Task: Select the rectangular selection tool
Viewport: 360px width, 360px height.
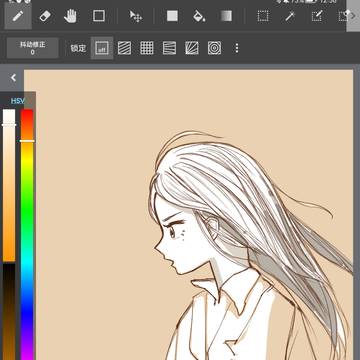Action: pos(263,16)
